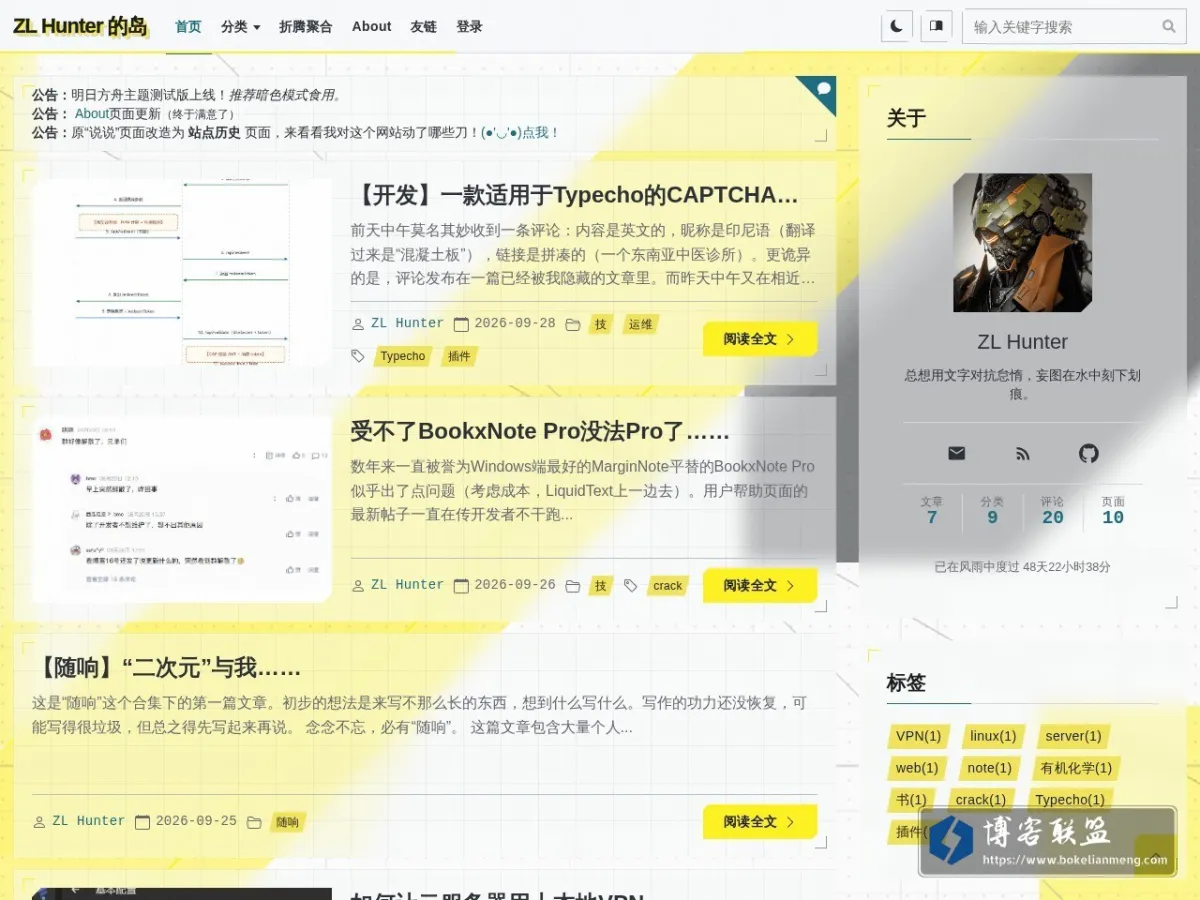This screenshot has height=900, width=1200.
Task: Select the 运维 category tag
Action: coord(640,324)
